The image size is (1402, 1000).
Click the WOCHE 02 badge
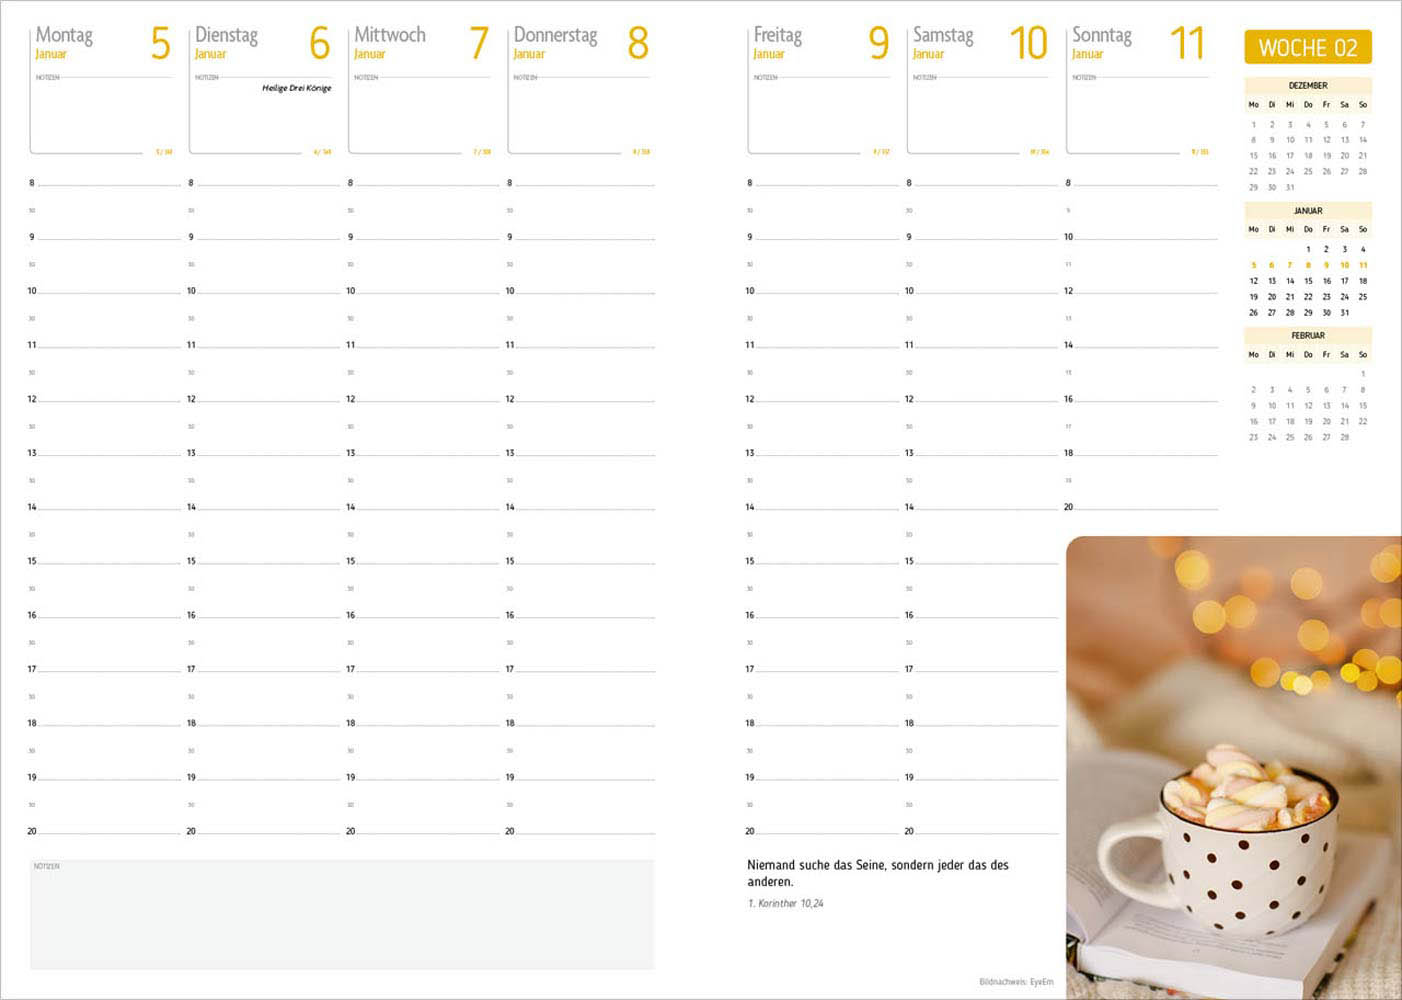[1307, 47]
